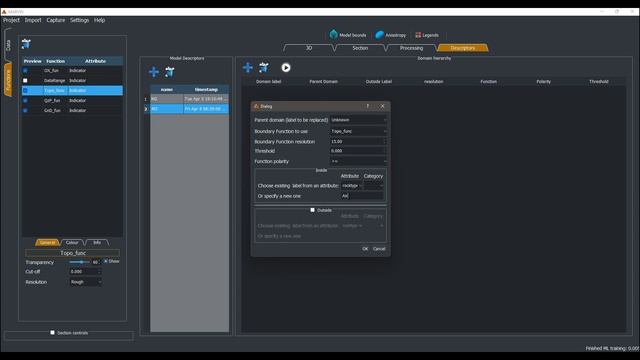Click the Function column header
Screen dimensions: 640x360
pos(56,61)
